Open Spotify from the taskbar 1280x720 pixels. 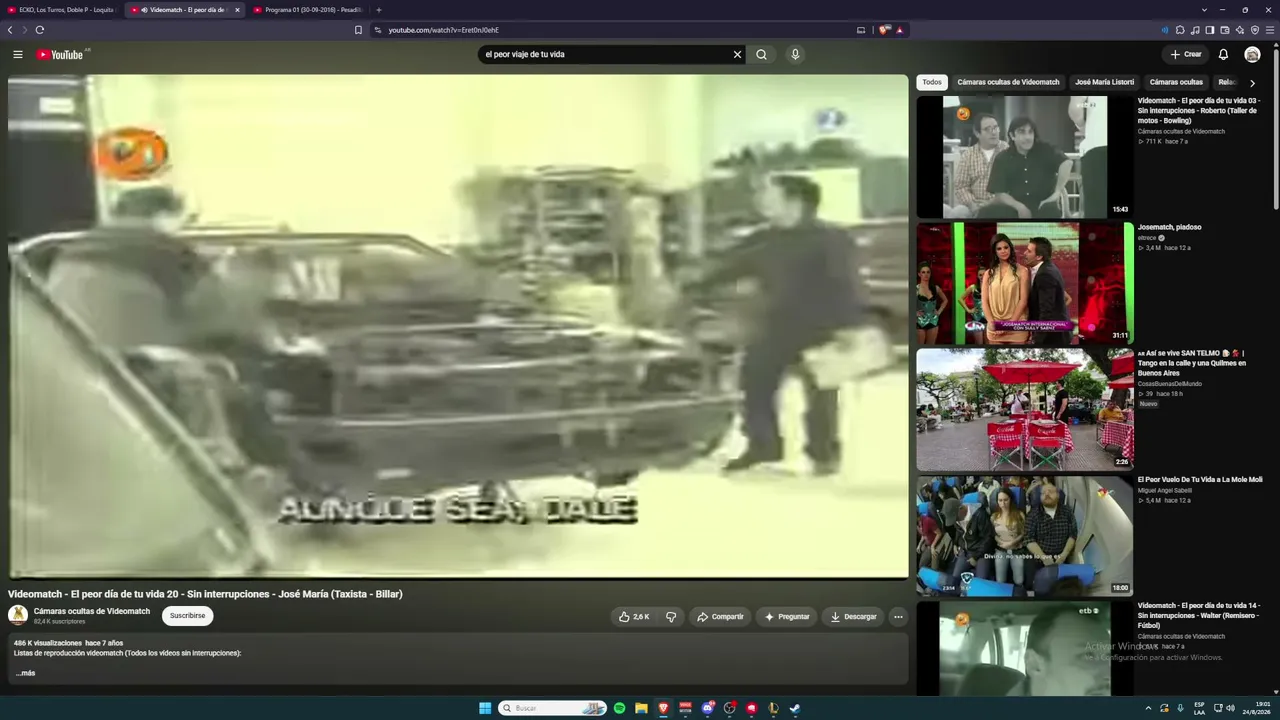619,708
